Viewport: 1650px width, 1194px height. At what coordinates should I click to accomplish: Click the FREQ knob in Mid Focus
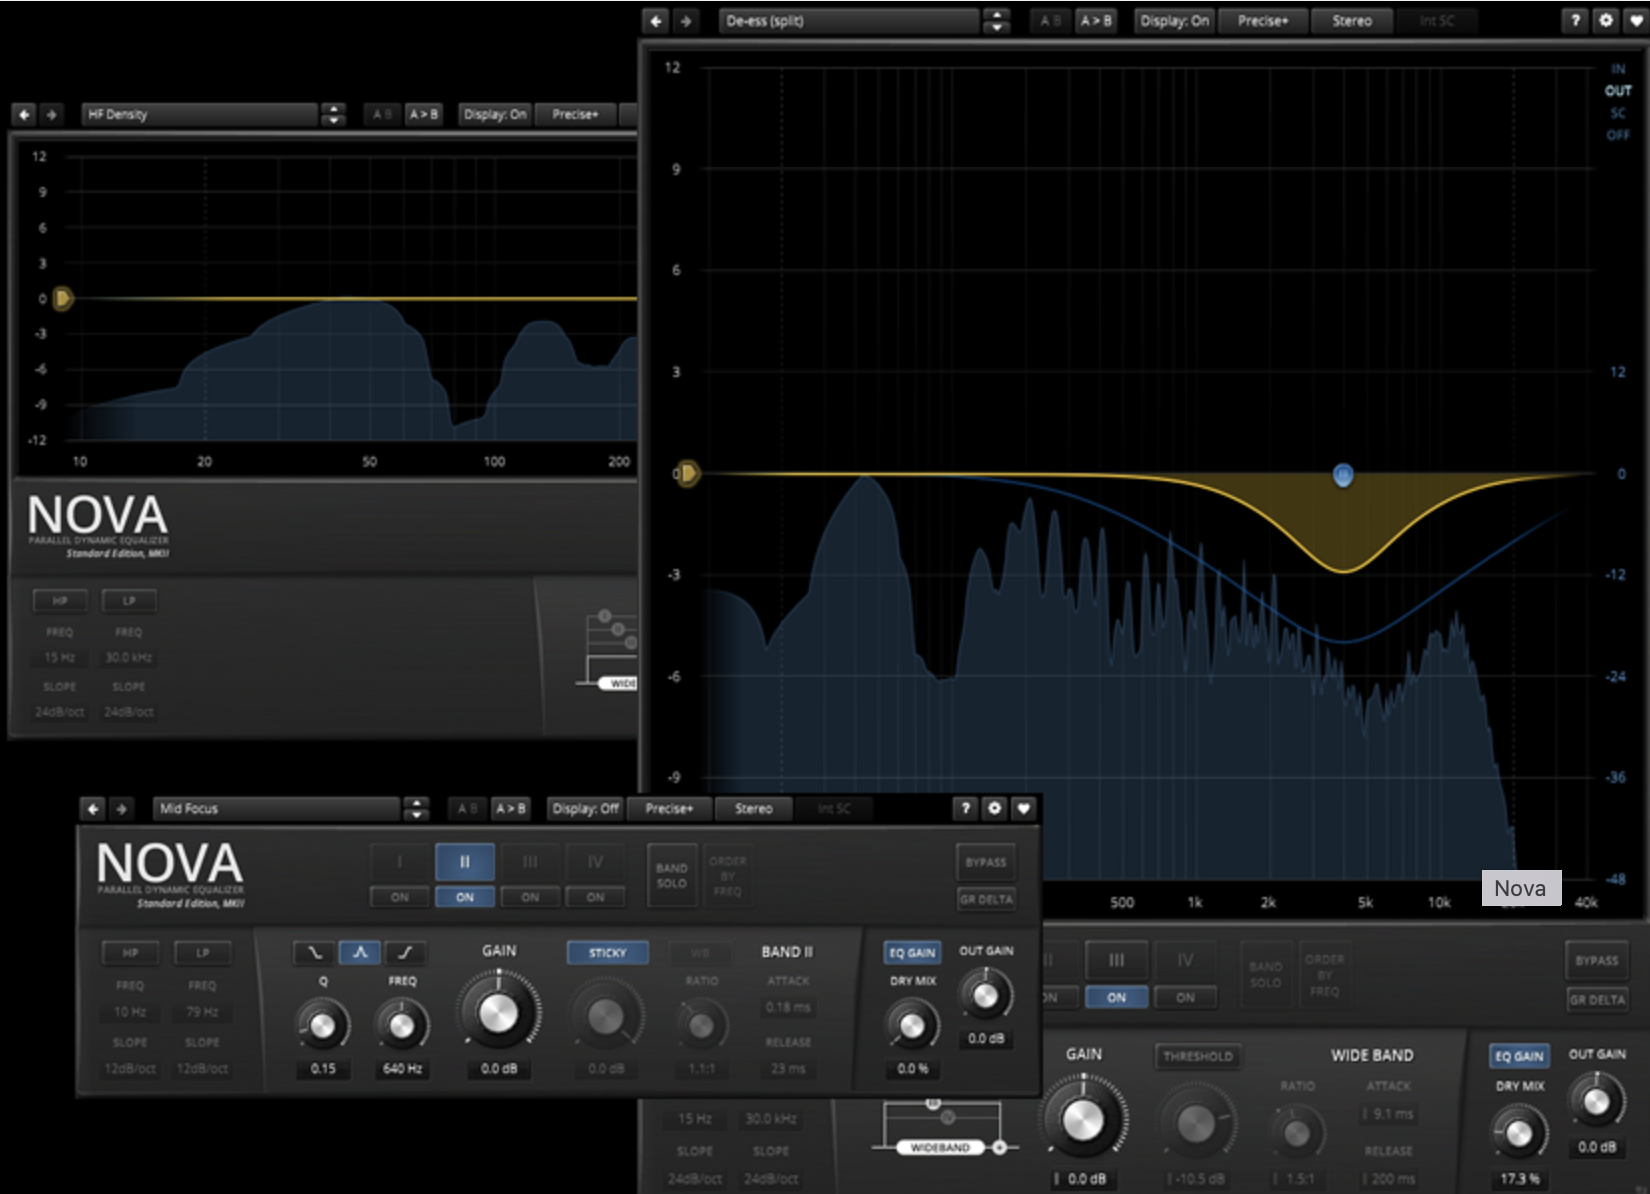(402, 1025)
